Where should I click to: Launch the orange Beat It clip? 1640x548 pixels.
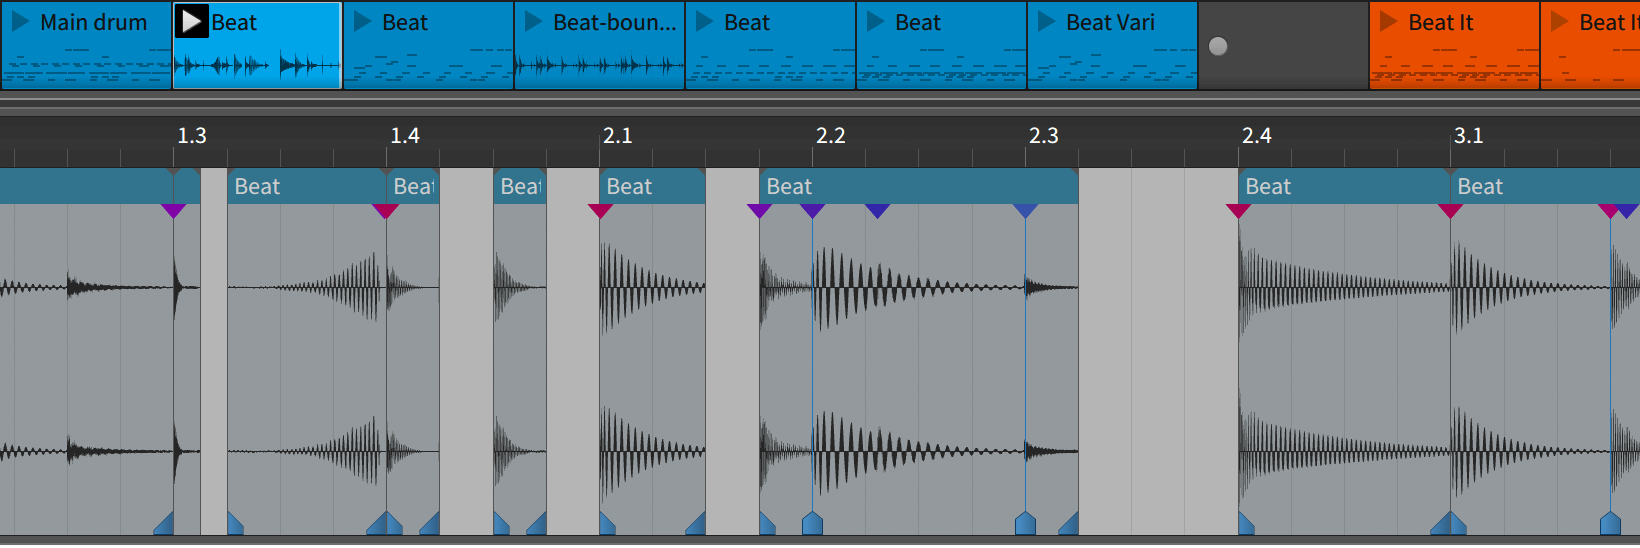[x=1389, y=22]
